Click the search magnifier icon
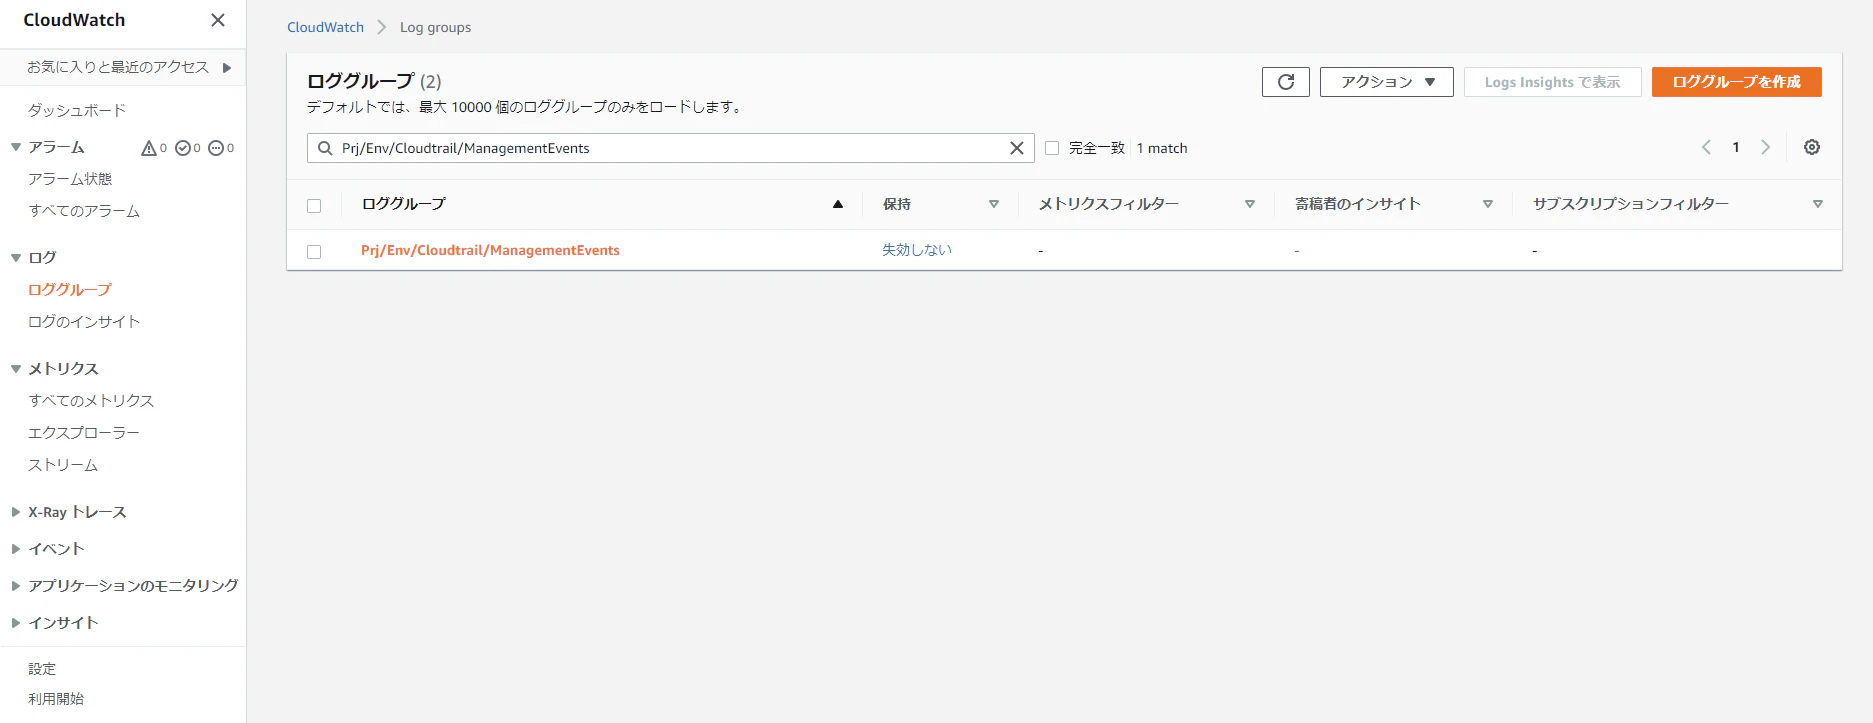This screenshot has height=723, width=1873. [325, 148]
